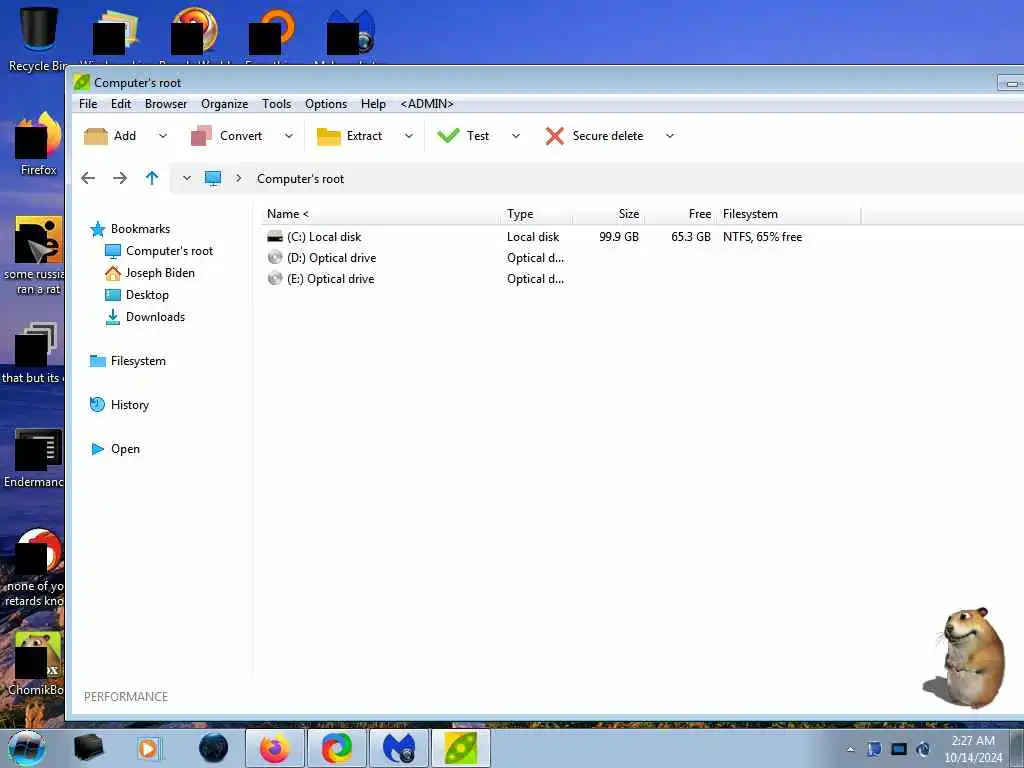The width and height of the screenshot is (1024, 768).
Task: Open the Organize menu
Action: (x=225, y=104)
